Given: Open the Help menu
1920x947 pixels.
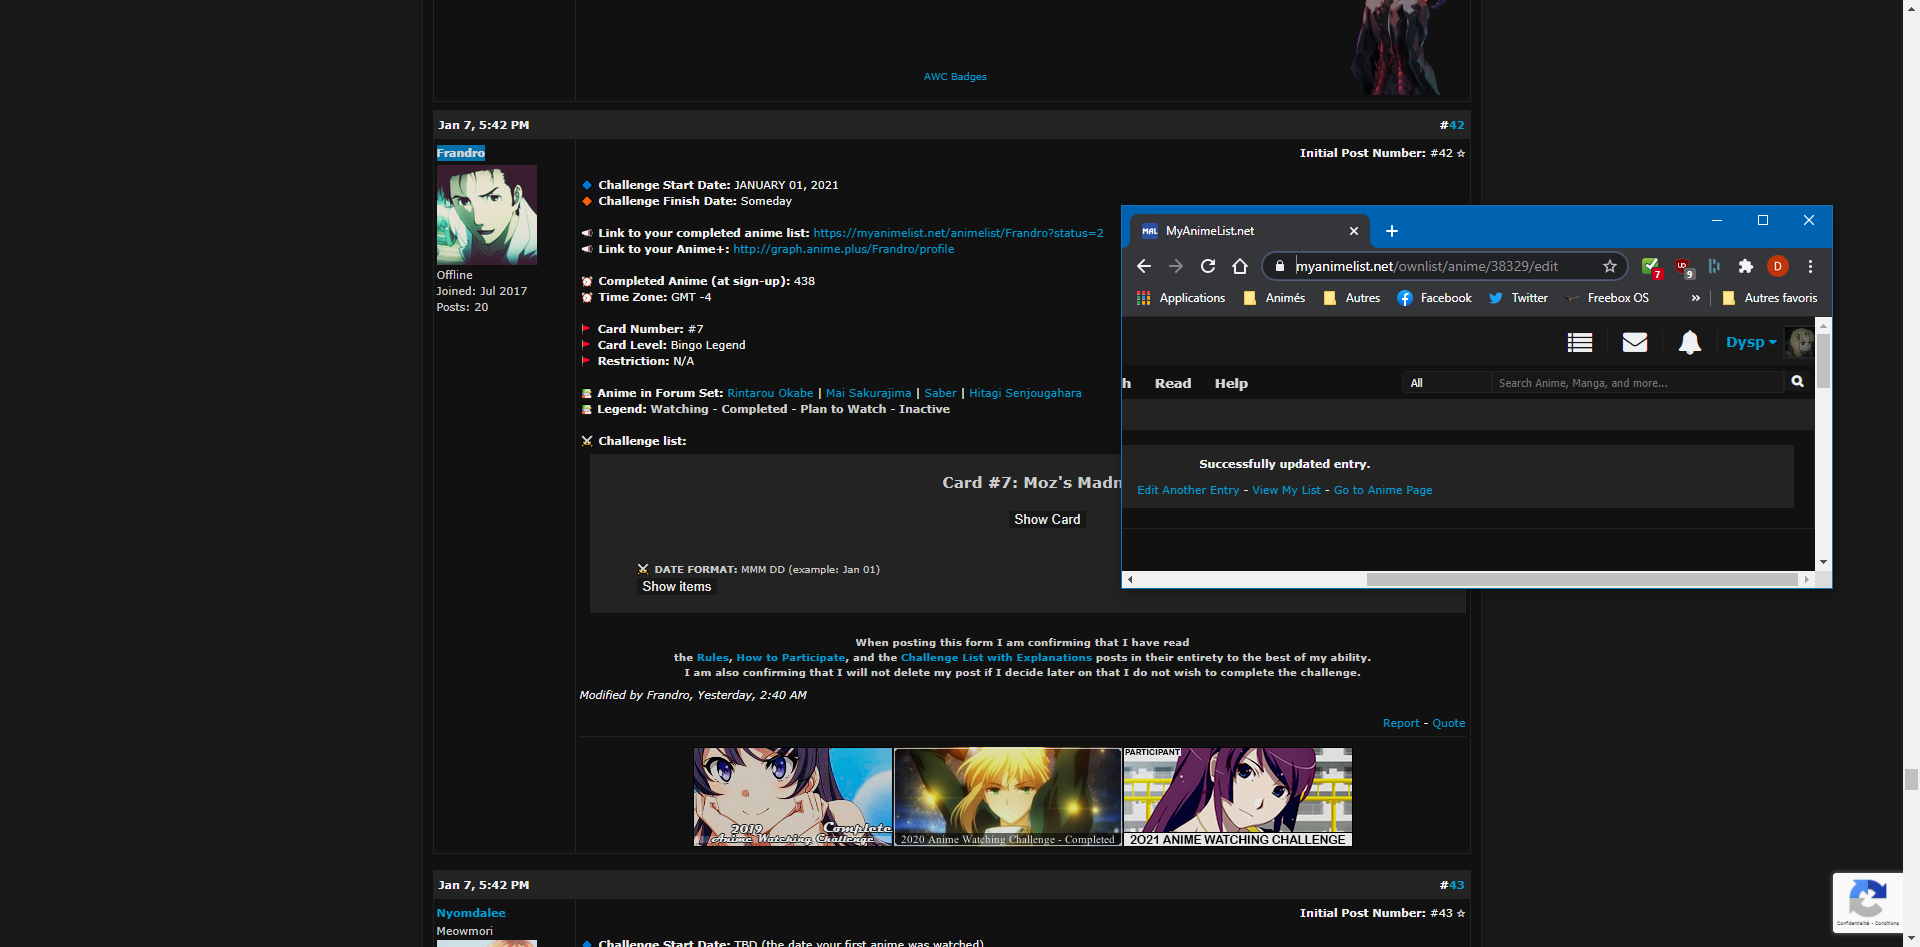Looking at the screenshot, I should tap(1230, 384).
